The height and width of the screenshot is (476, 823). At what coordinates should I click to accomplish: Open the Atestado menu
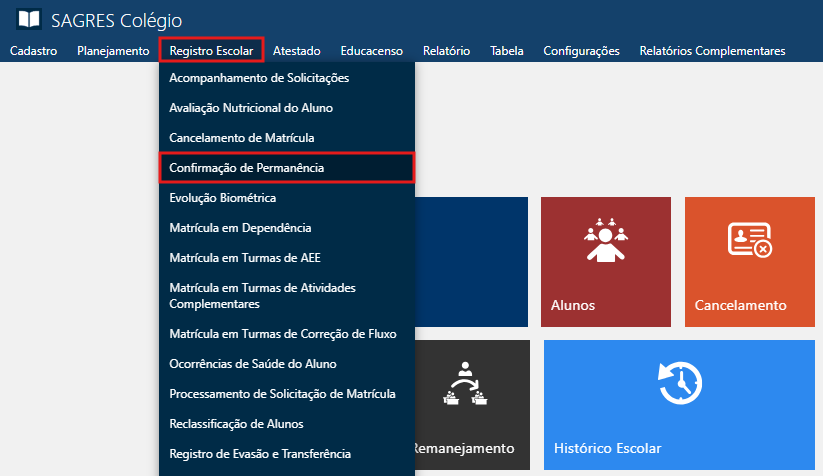pyautogui.click(x=296, y=51)
